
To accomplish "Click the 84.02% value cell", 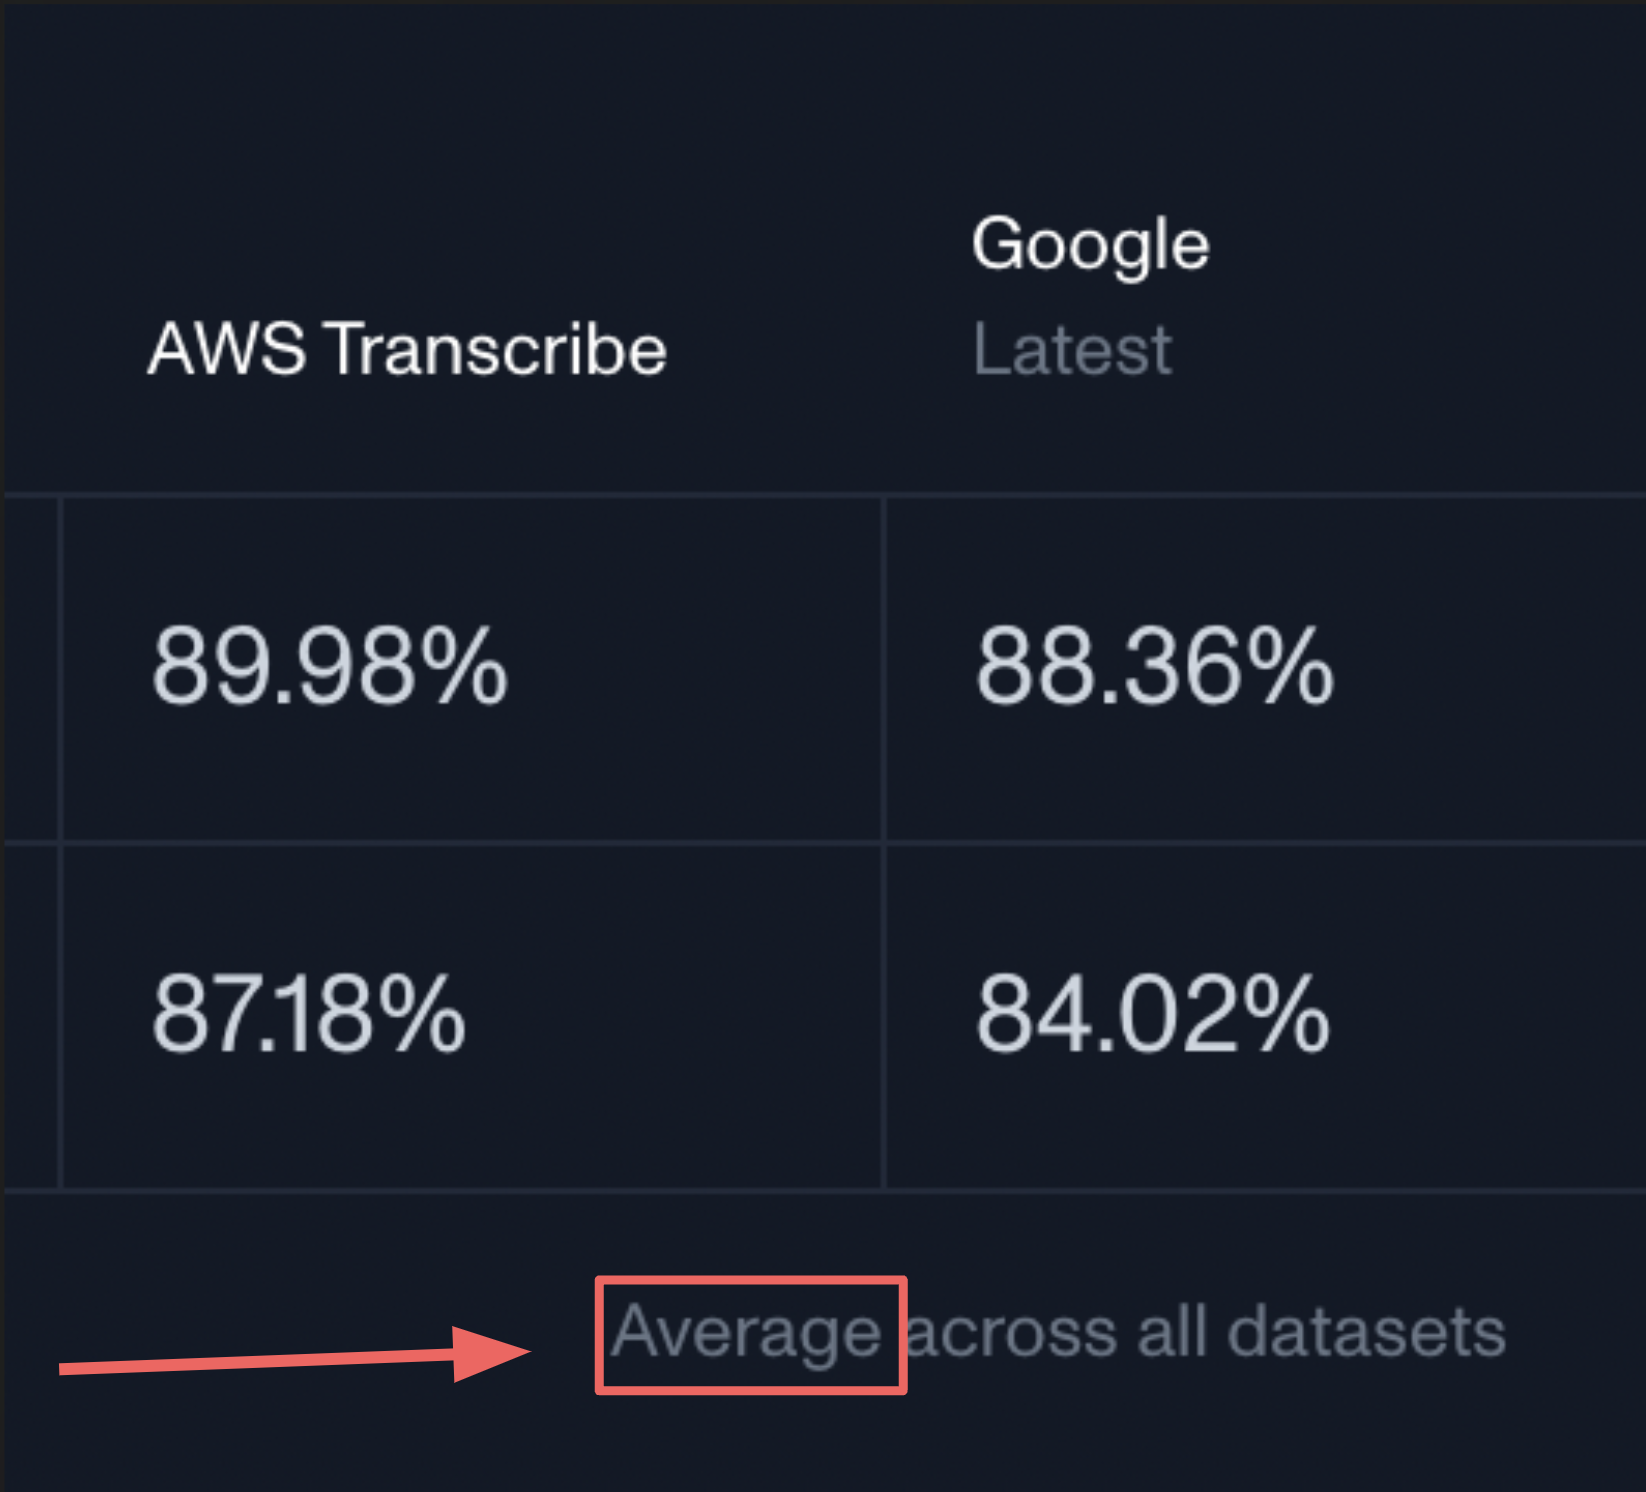I will tap(1265, 1017).
